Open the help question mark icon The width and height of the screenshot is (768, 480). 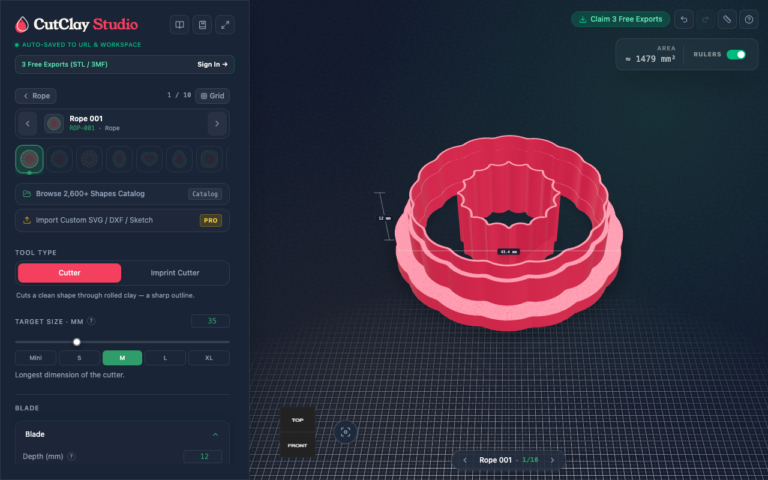point(748,20)
